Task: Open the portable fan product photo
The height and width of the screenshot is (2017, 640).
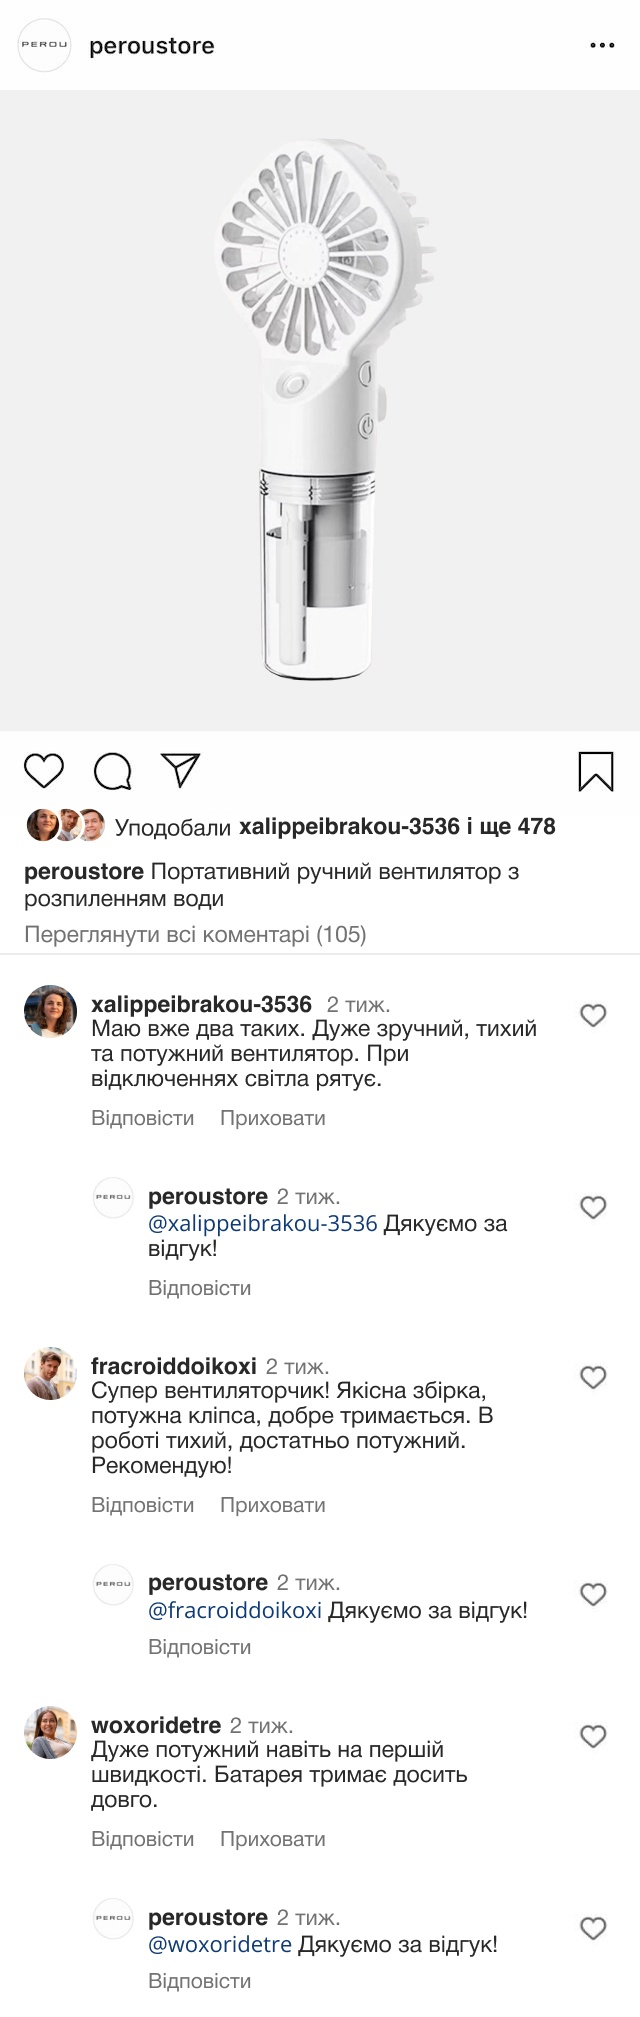Action: 320,410
